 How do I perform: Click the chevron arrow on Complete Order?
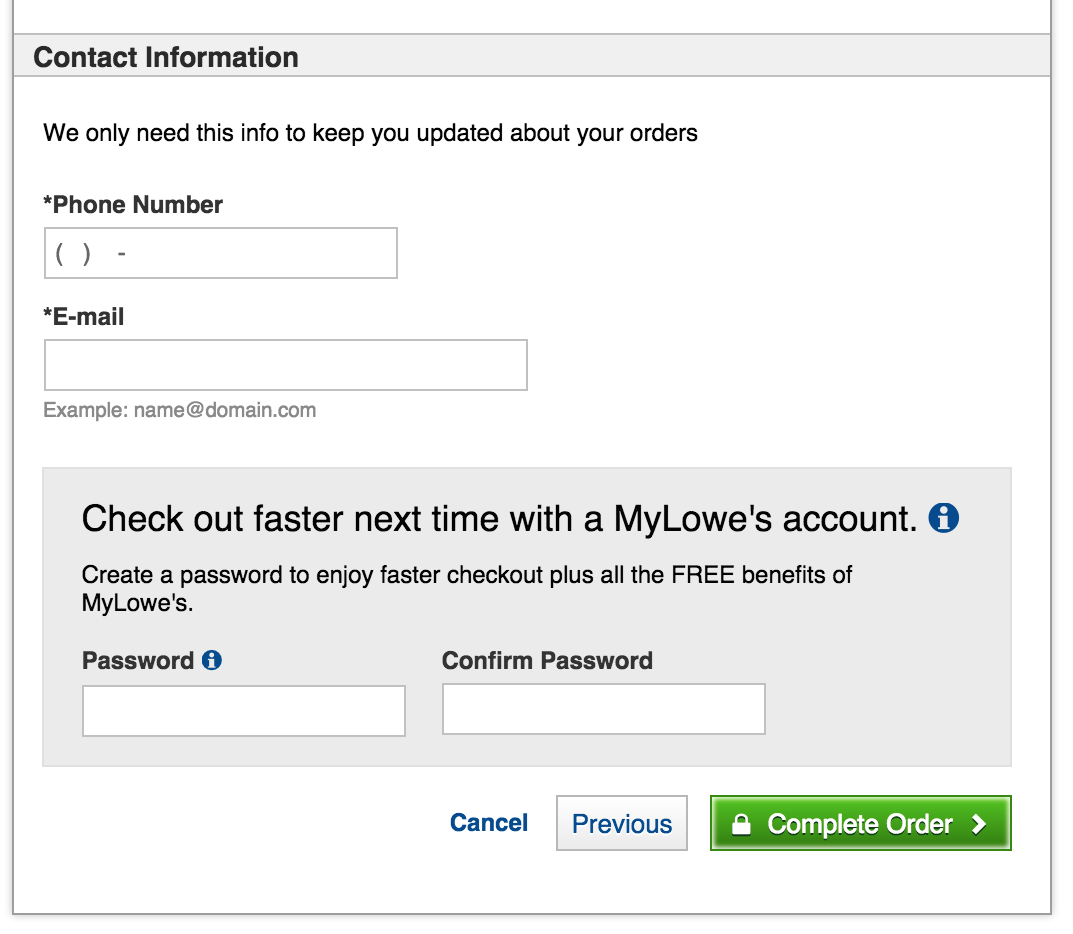979,824
